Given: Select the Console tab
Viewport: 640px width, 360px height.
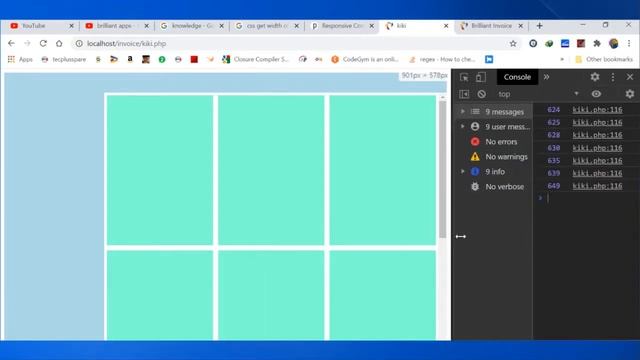Looking at the screenshot, I should 517,77.
